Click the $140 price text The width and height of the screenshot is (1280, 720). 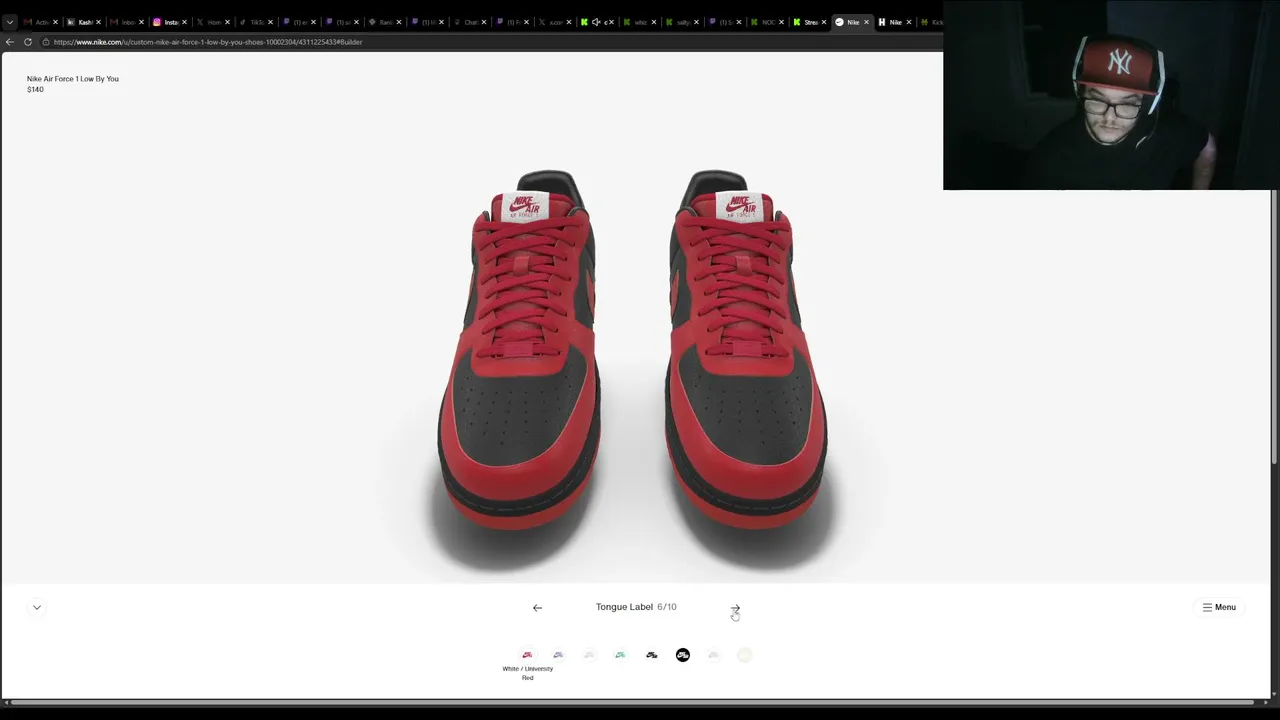click(35, 90)
